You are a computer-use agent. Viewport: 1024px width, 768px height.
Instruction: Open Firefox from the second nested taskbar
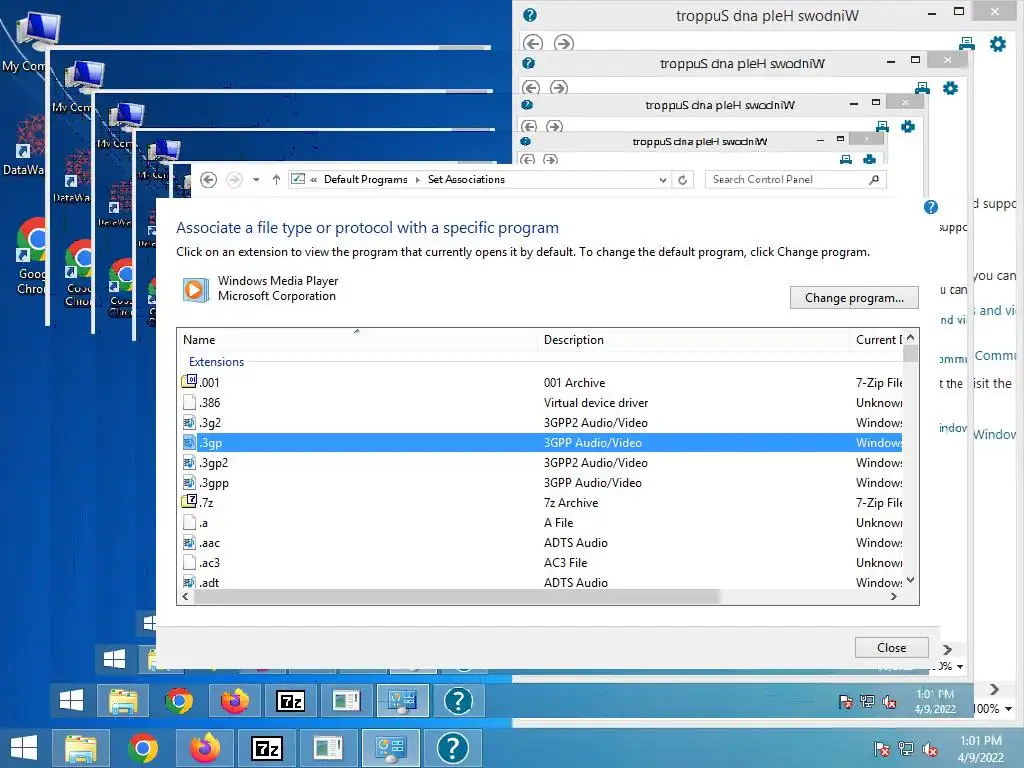(x=234, y=701)
